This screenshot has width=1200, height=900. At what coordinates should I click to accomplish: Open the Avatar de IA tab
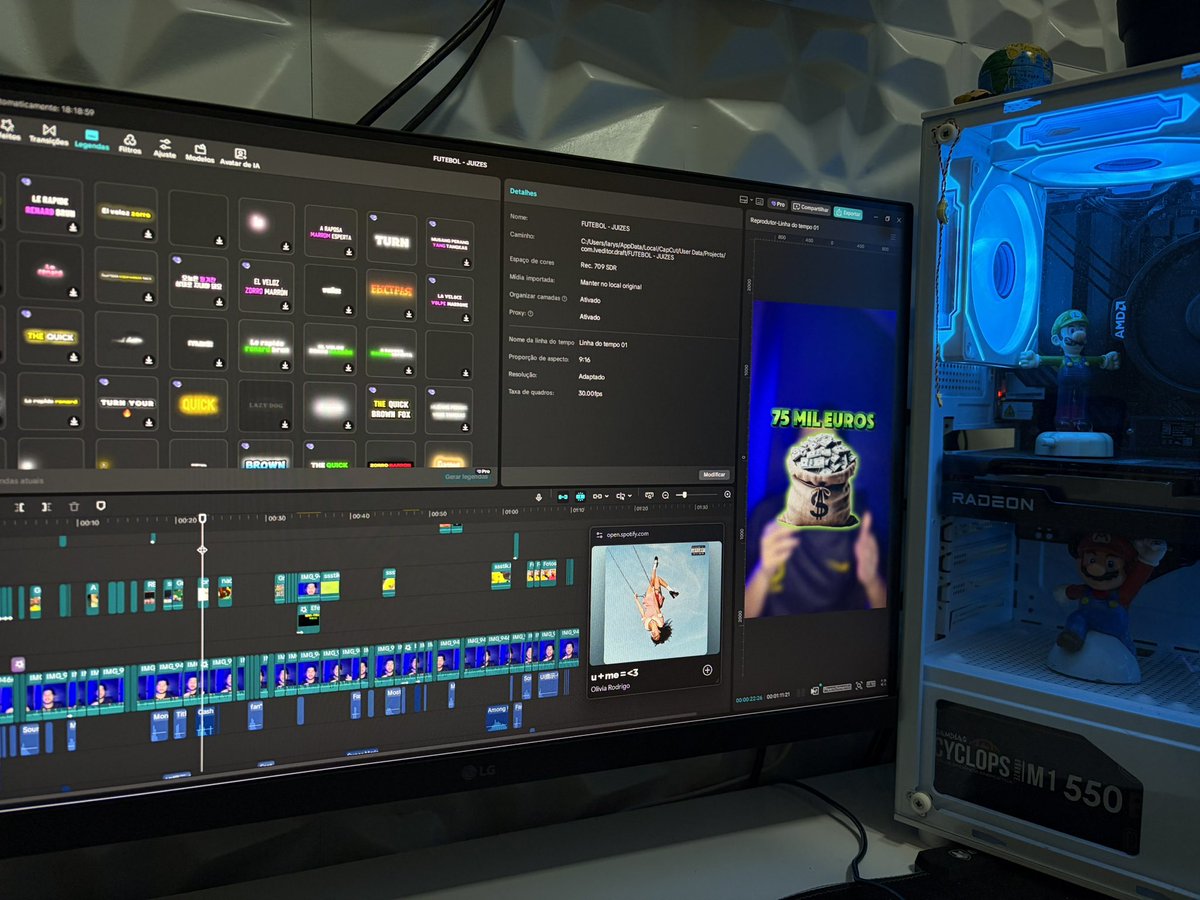[241, 157]
